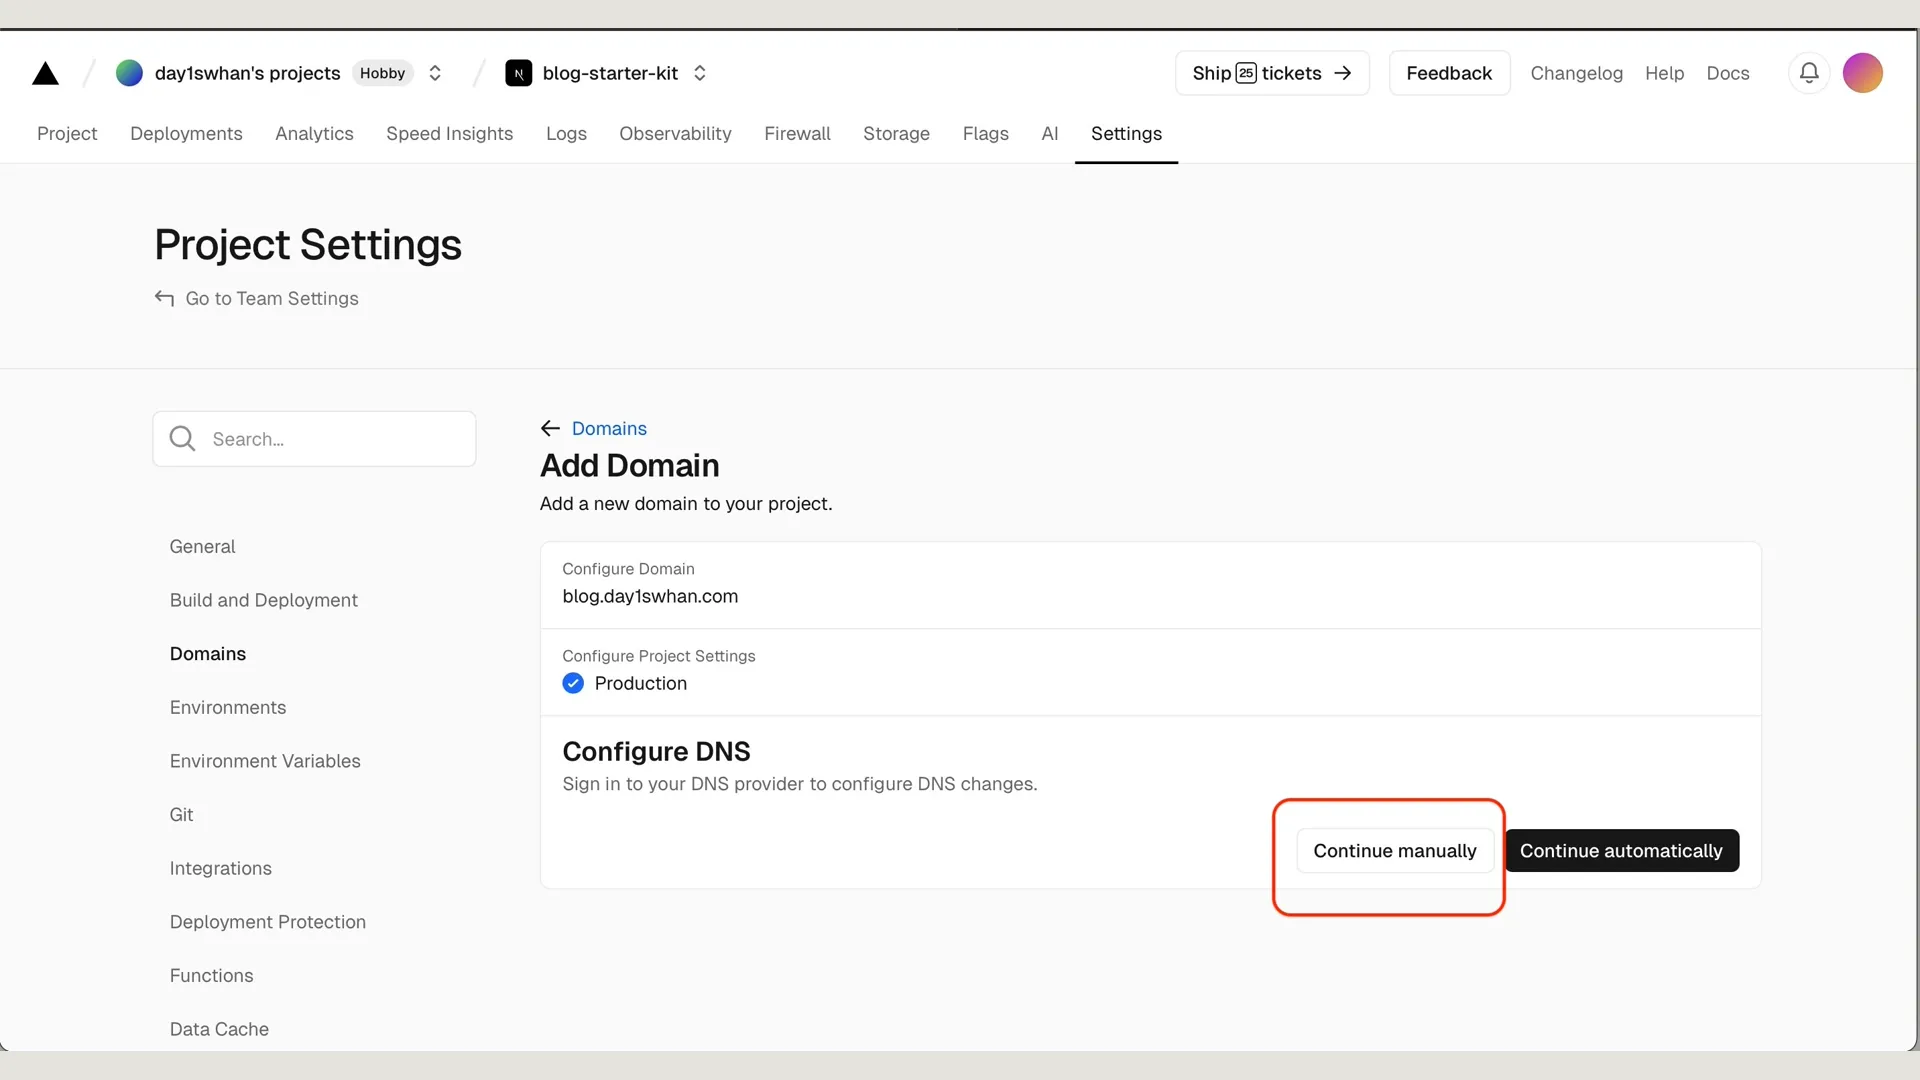Screen dimensions: 1920x1080
Task: Open General settings section
Action: click(x=202, y=546)
